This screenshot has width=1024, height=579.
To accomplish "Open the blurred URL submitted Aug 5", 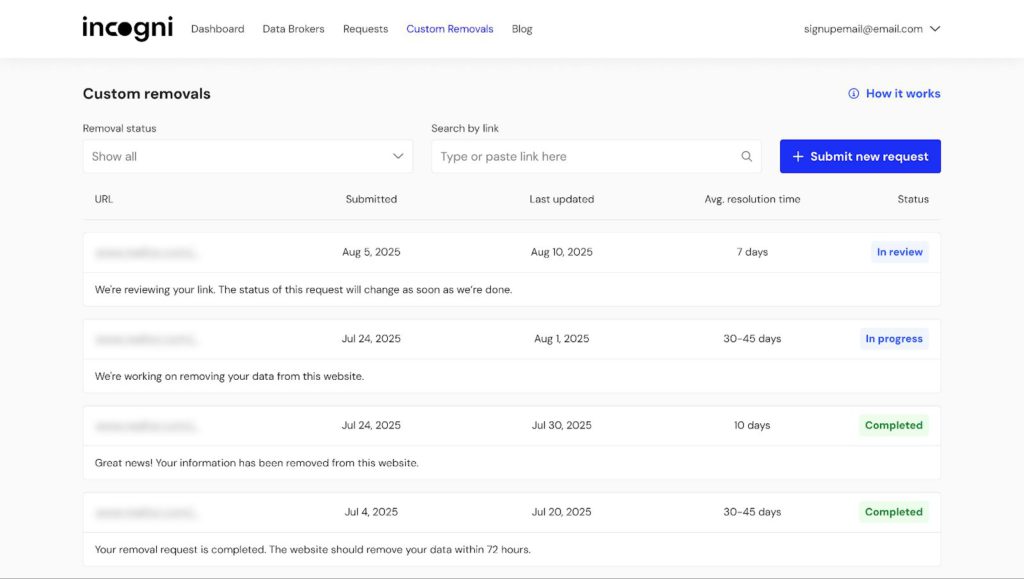I will pyautogui.click(x=147, y=253).
